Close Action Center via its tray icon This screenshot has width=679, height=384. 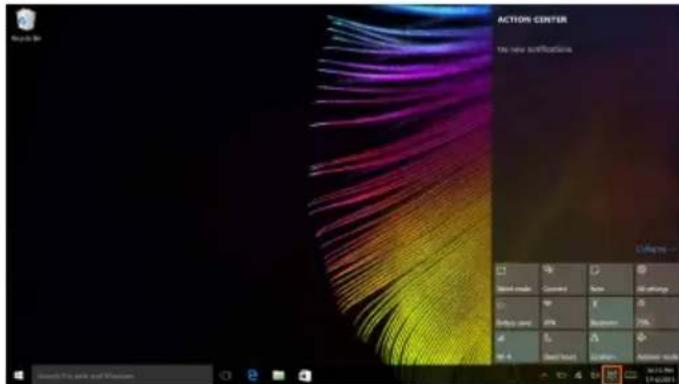pos(611,375)
